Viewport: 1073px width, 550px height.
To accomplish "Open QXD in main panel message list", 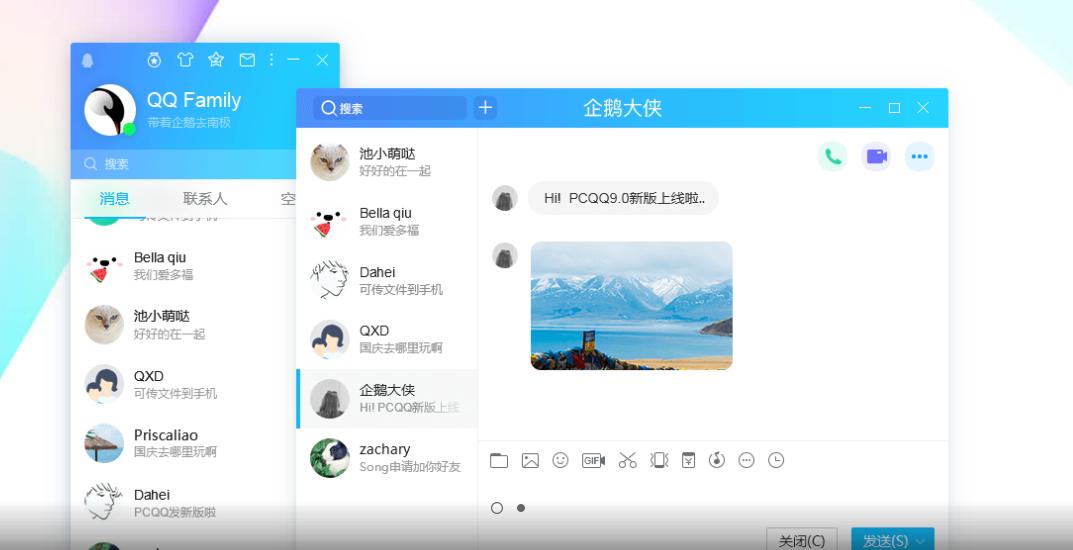I will [x=183, y=384].
